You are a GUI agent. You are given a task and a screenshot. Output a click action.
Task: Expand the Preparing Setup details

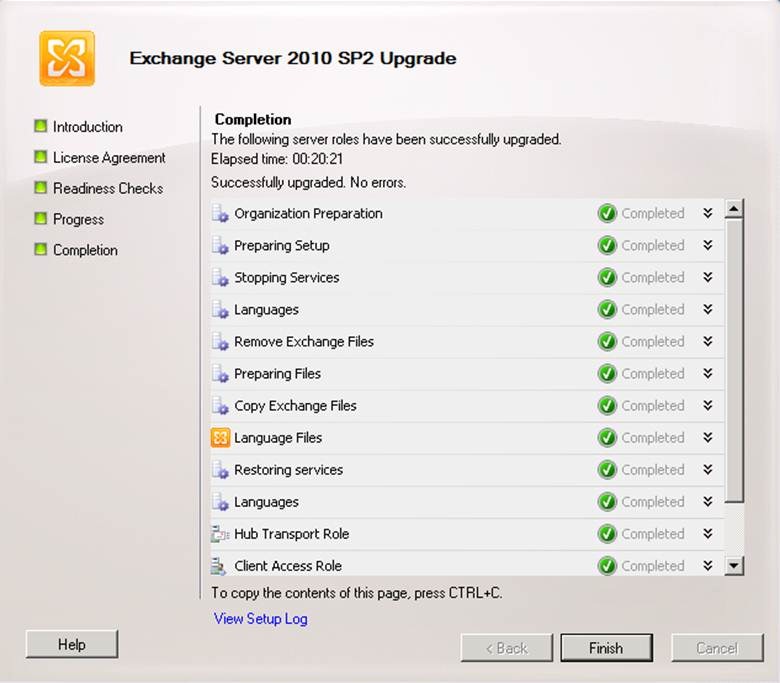[x=708, y=245]
